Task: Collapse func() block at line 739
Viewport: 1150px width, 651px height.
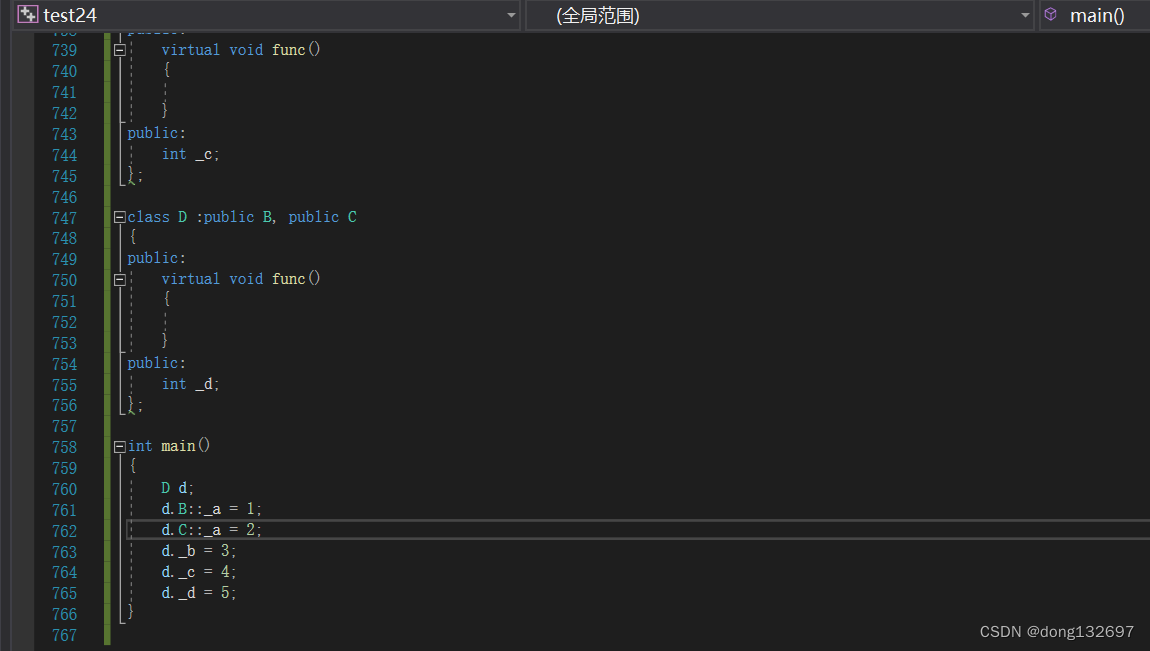Action: click(120, 50)
